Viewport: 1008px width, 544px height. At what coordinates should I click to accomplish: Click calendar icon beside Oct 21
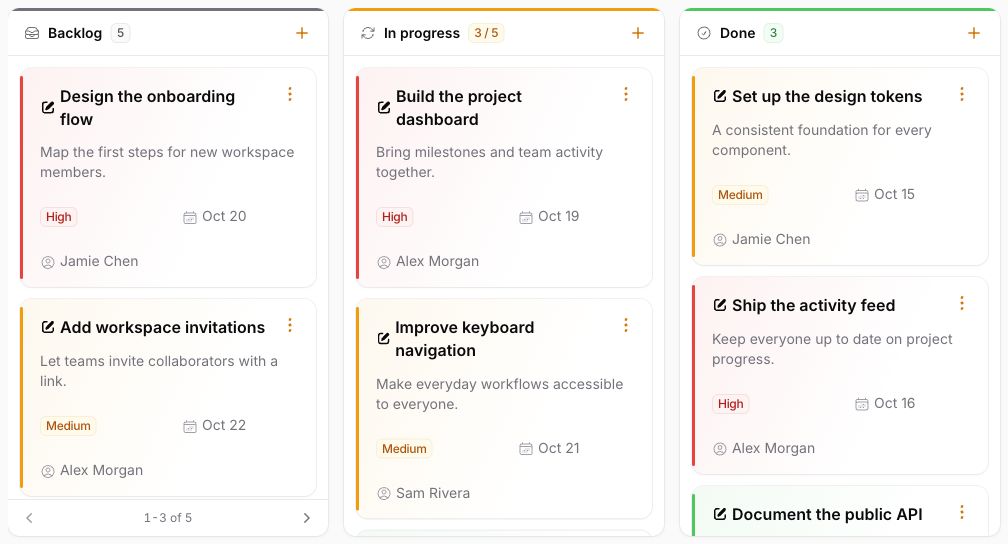[x=526, y=449]
